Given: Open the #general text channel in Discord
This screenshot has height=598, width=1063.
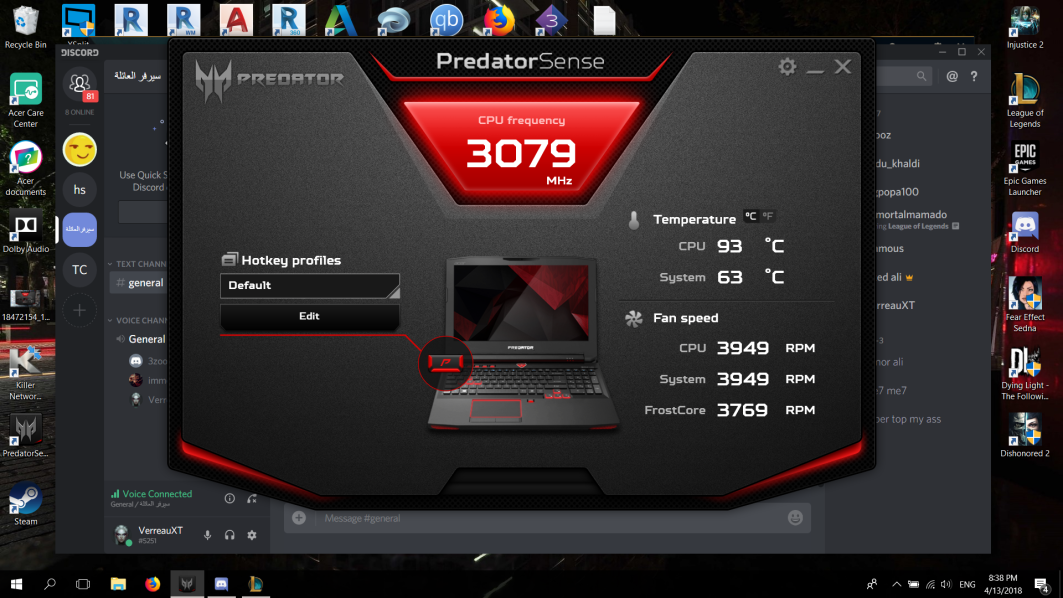Looking at the screenshot, I should point(139,283).
